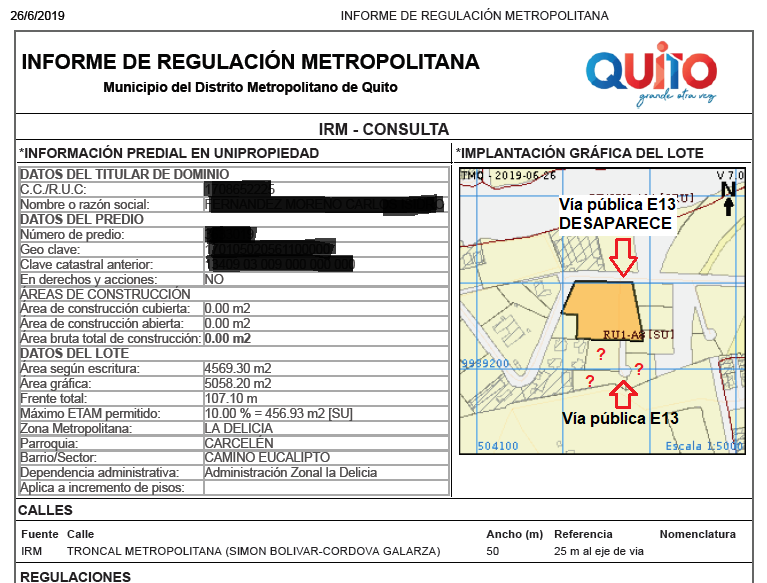Click the CARCELÉN parroquia value
This screenshot has width=767, height=583.
[x=239, y=443]
